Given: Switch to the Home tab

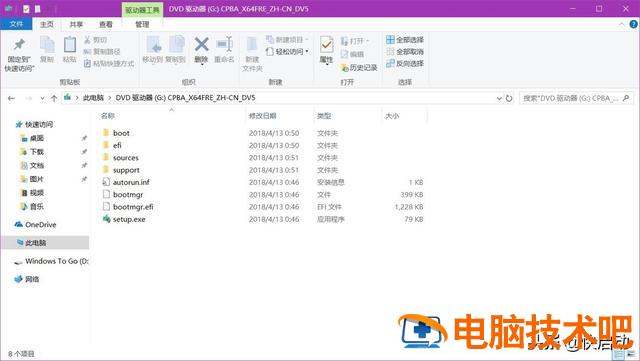Looking at the screenshot, I should pos(47,25).
